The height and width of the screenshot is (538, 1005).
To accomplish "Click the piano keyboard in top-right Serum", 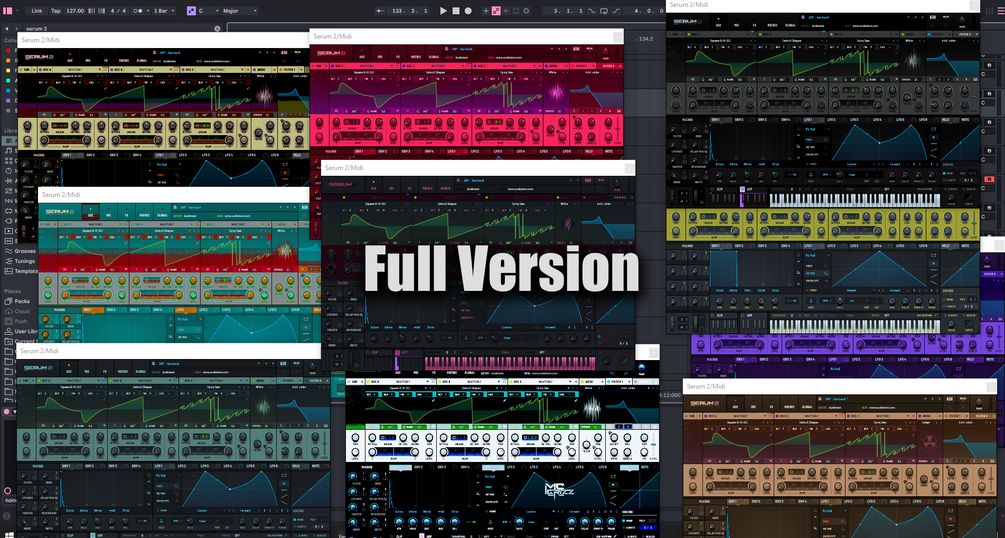I will (x=854, y=201).
